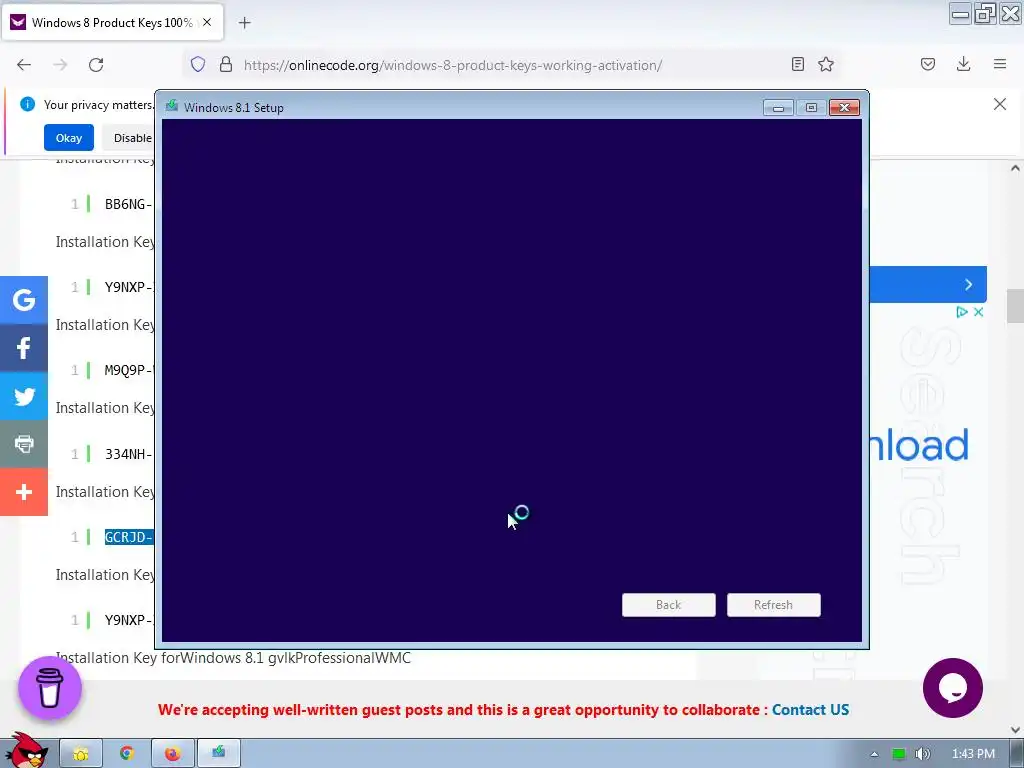
Task: Toggle reader view icon in address bar
Action: [x=797, y=64]
